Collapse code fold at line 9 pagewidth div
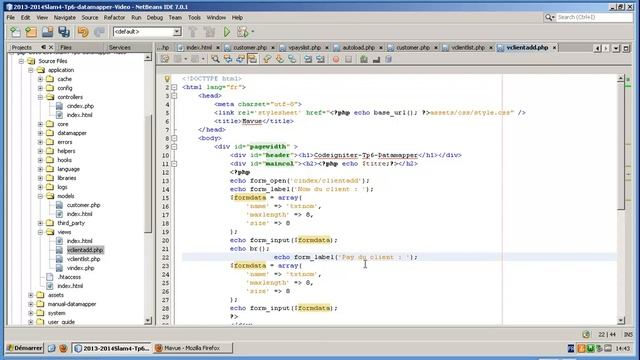Image resolution: width=640 pixels, height=360 pixels. tap(174, 147)
